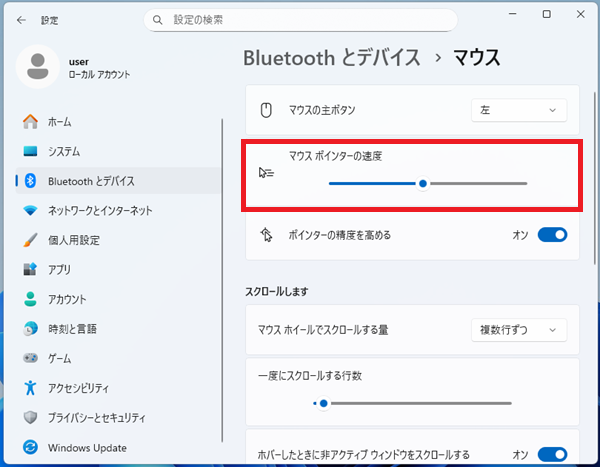The image size is (600, 467).
Task: Click the Windows Update icon
Action: [x=30, y=447]
